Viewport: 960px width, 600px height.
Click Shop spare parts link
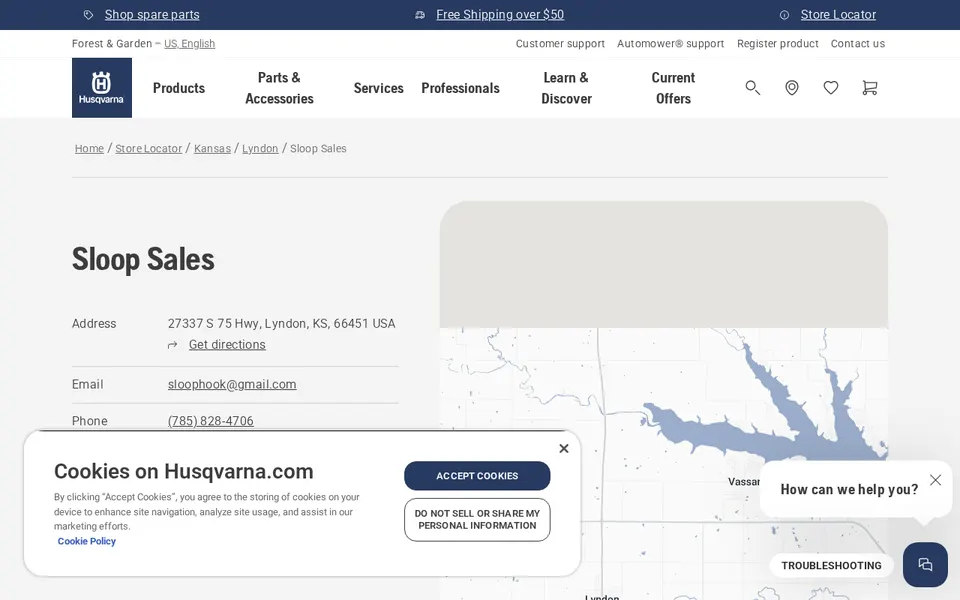[152, 15]
